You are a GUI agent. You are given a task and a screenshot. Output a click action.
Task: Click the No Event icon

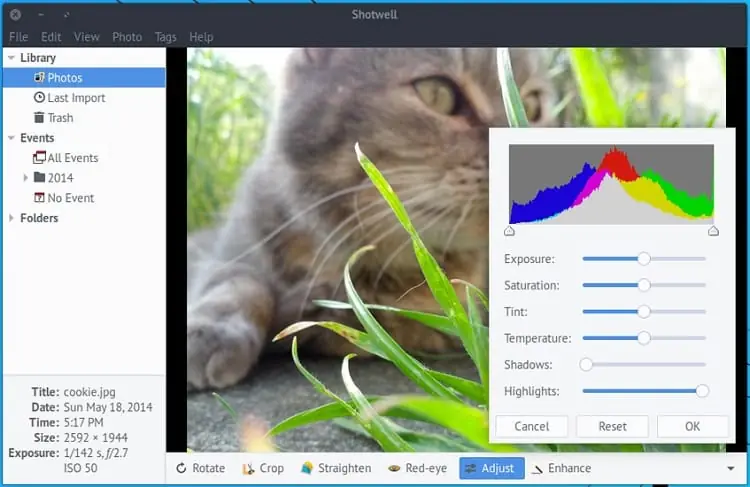click(39, 198)
